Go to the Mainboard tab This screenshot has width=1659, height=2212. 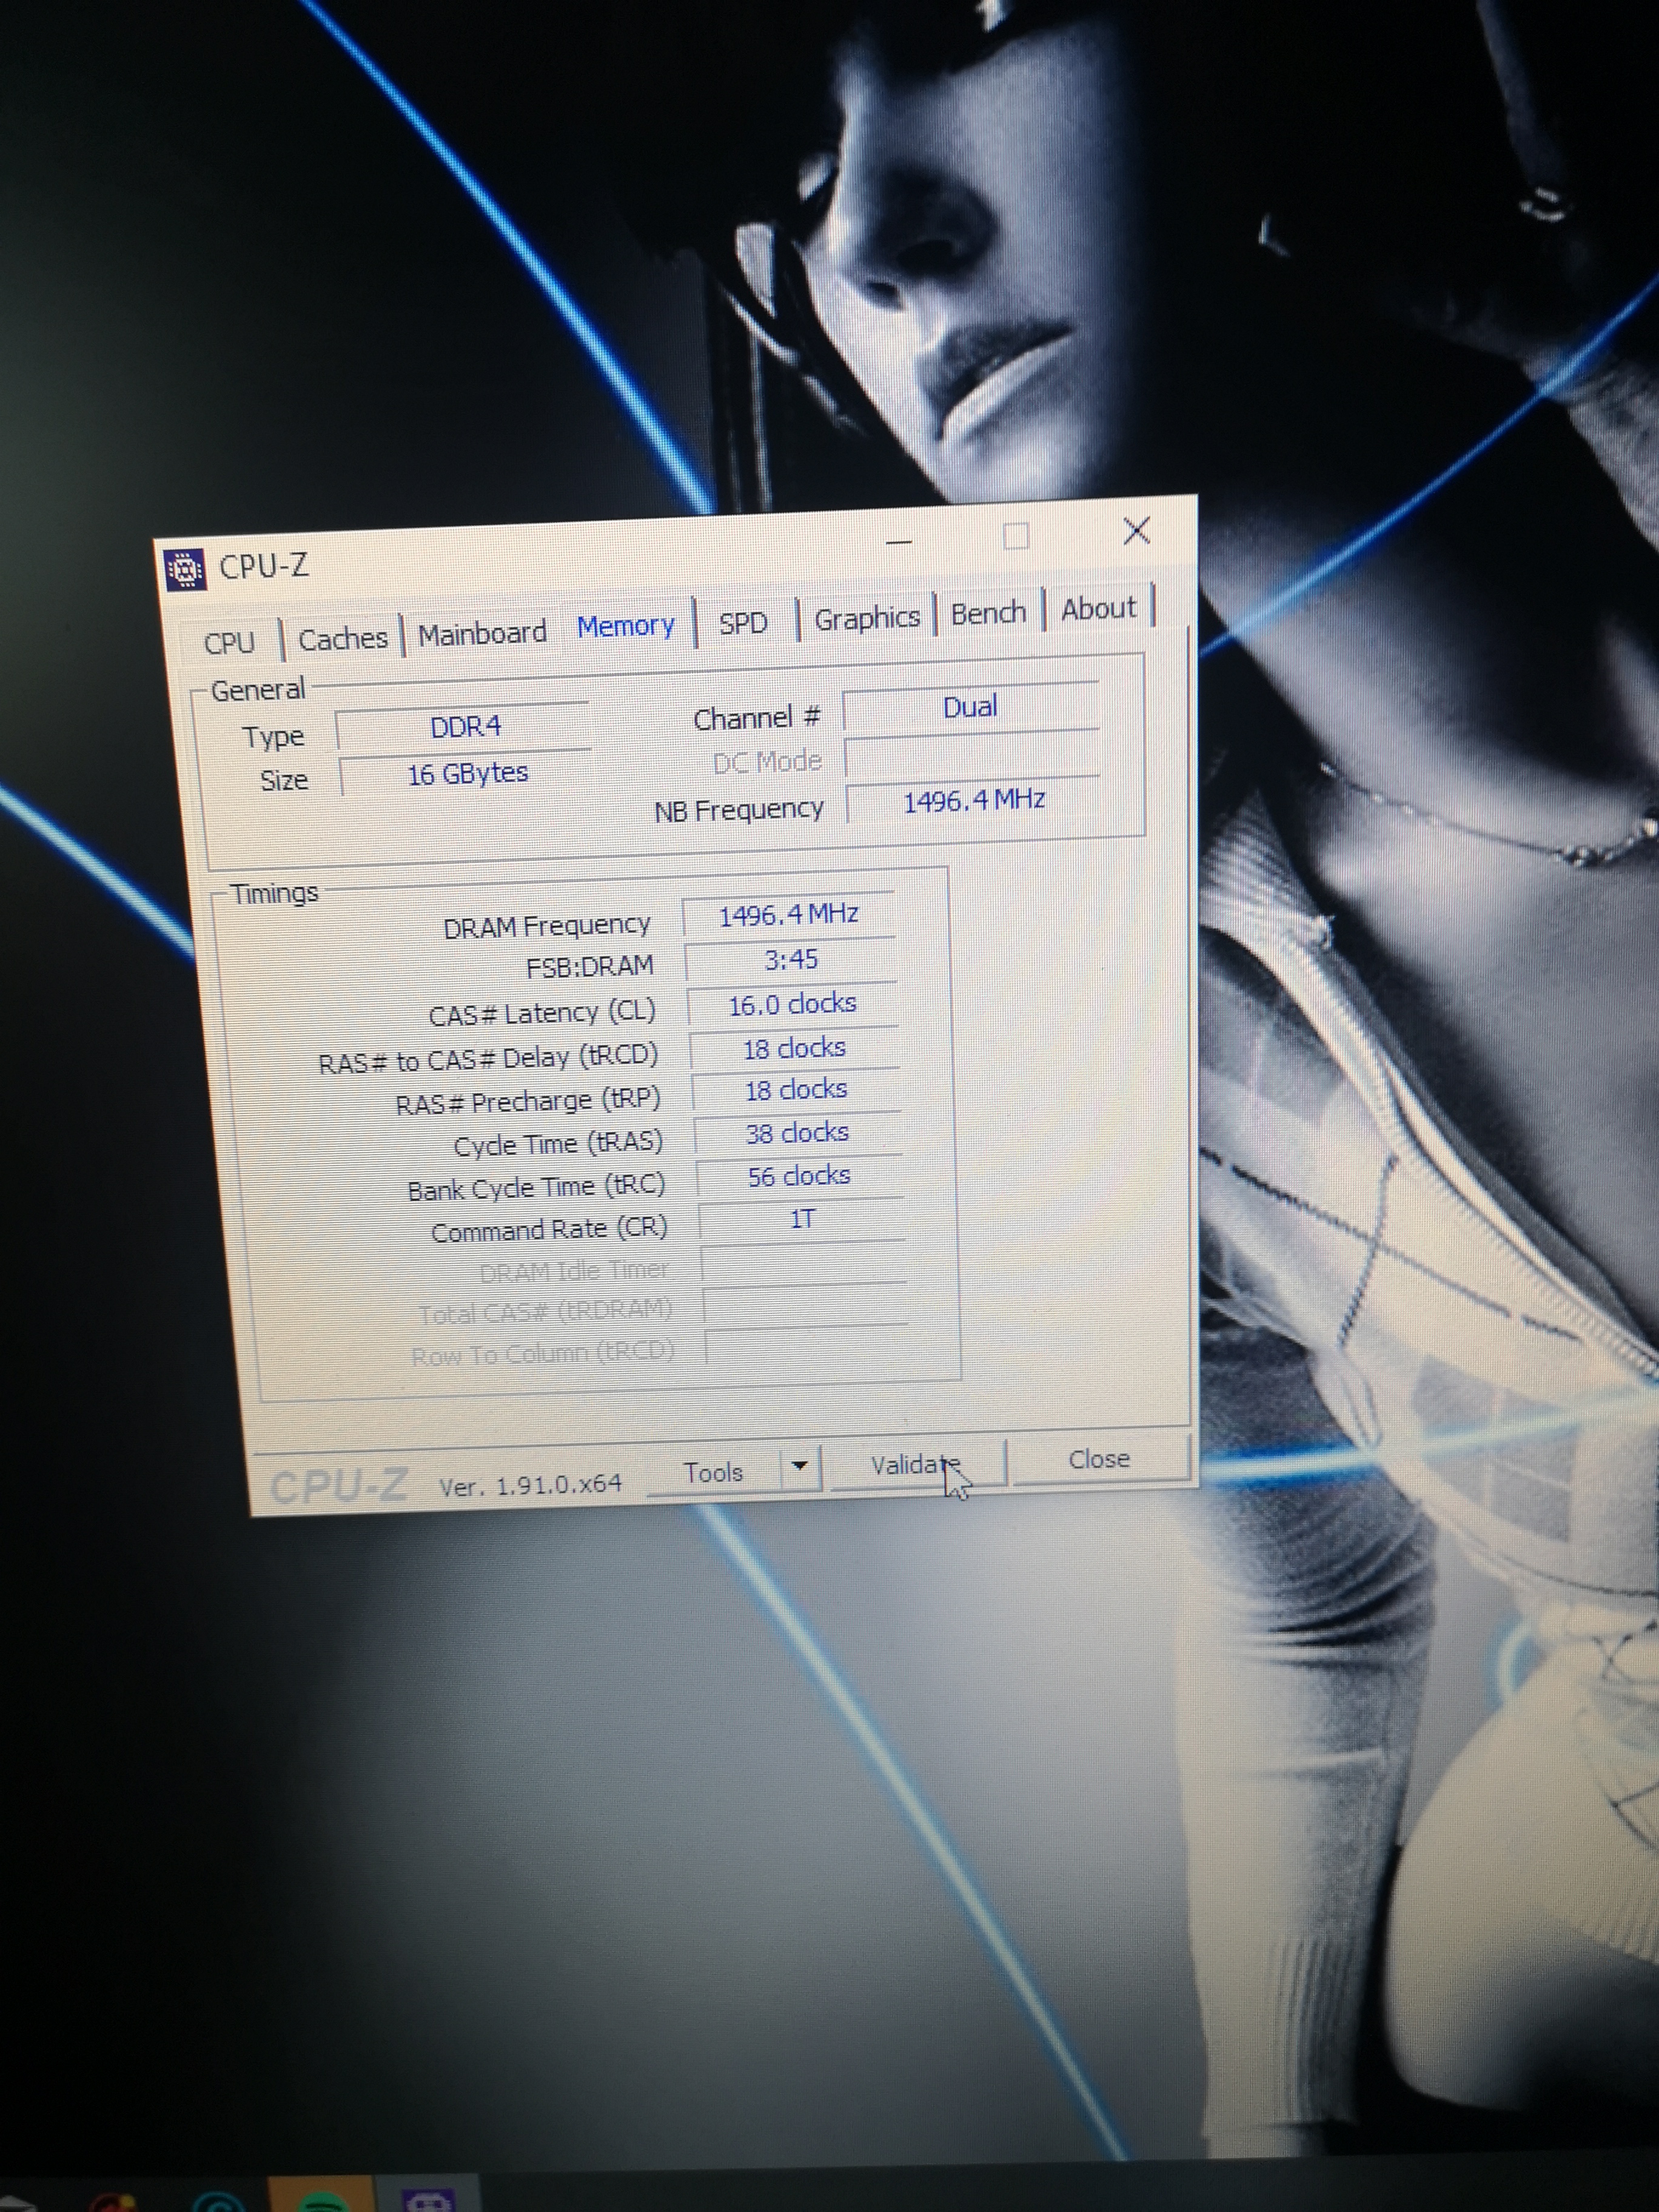482,633
